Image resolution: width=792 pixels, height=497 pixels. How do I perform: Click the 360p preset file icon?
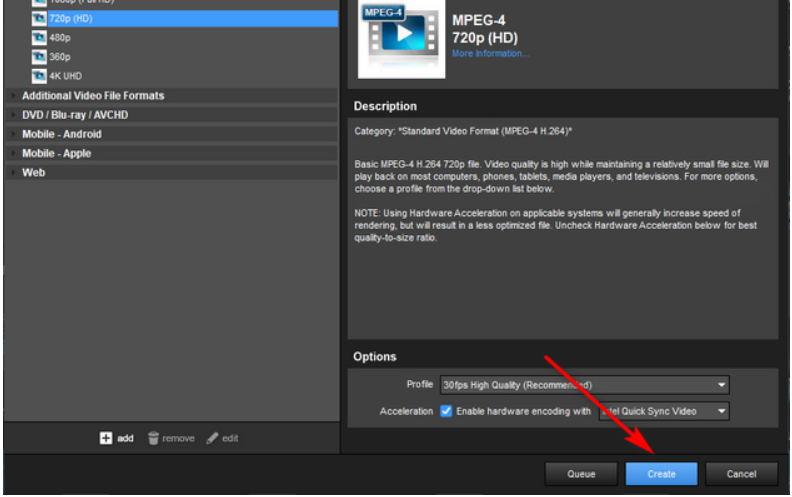tap(39, 57)
